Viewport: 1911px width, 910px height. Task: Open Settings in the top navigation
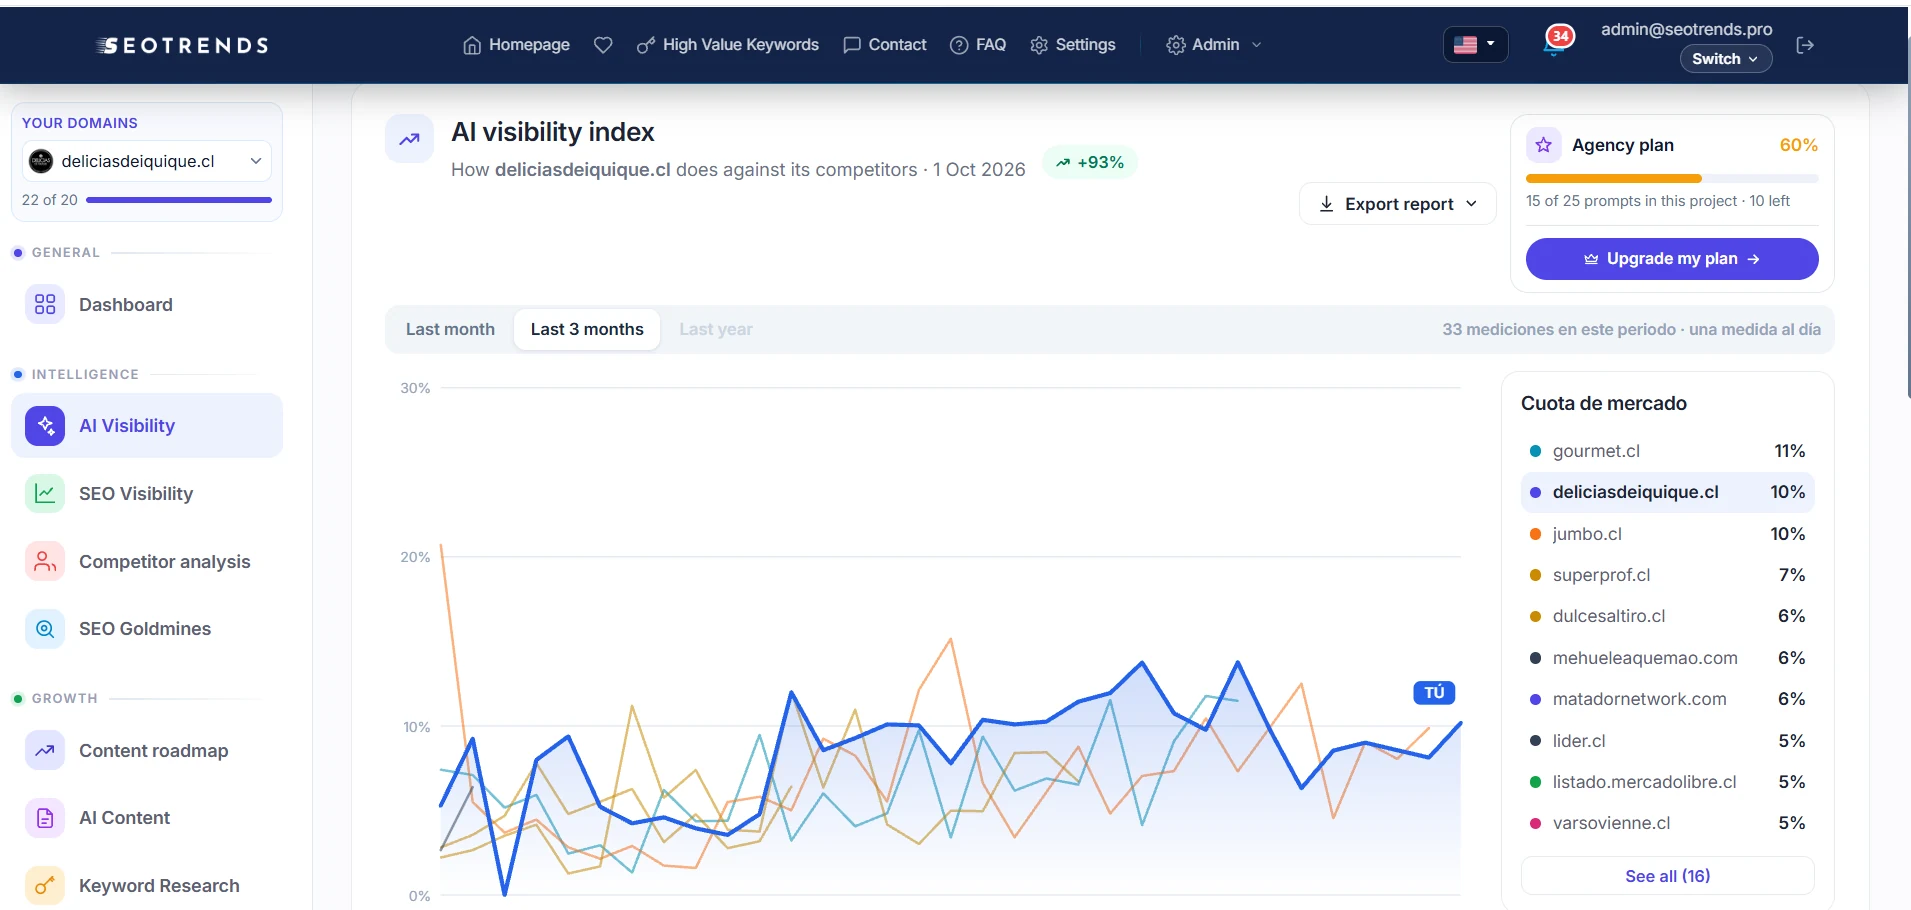[x=1073, y=45]
